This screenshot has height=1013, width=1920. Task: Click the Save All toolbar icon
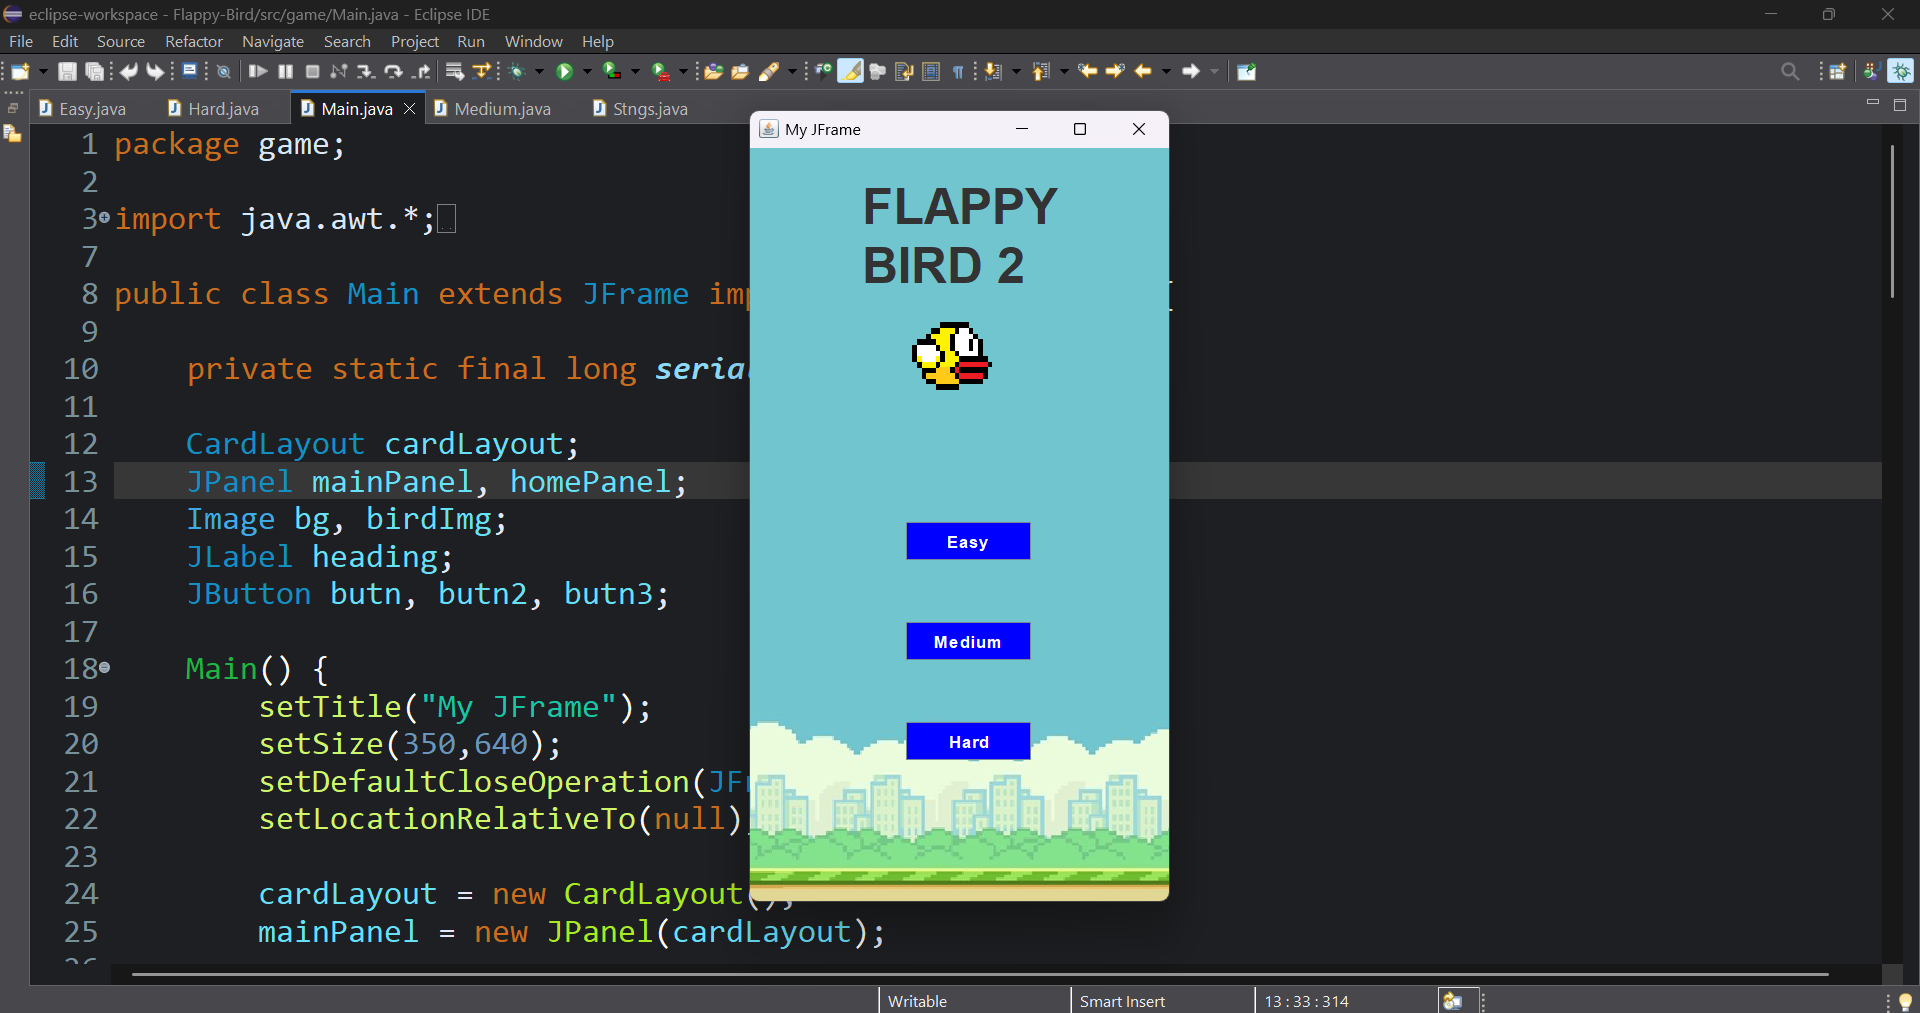[94, 72]
